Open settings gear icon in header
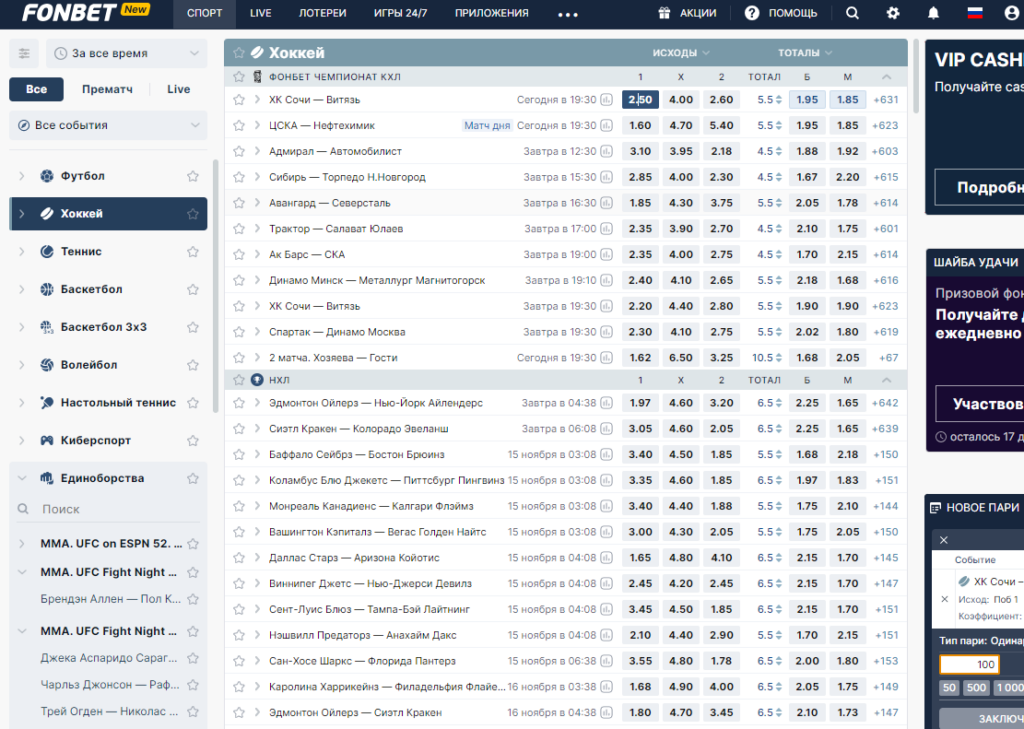 coord(893,13)
